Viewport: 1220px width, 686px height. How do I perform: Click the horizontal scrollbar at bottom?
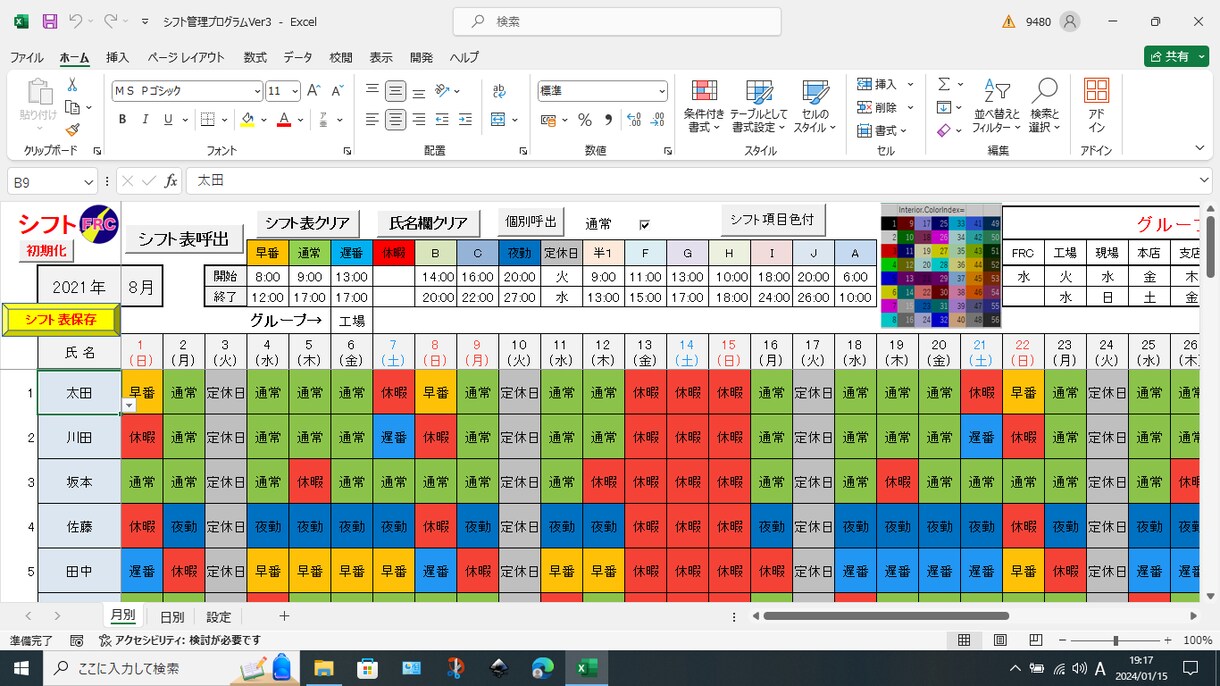[x=887, y=616]
